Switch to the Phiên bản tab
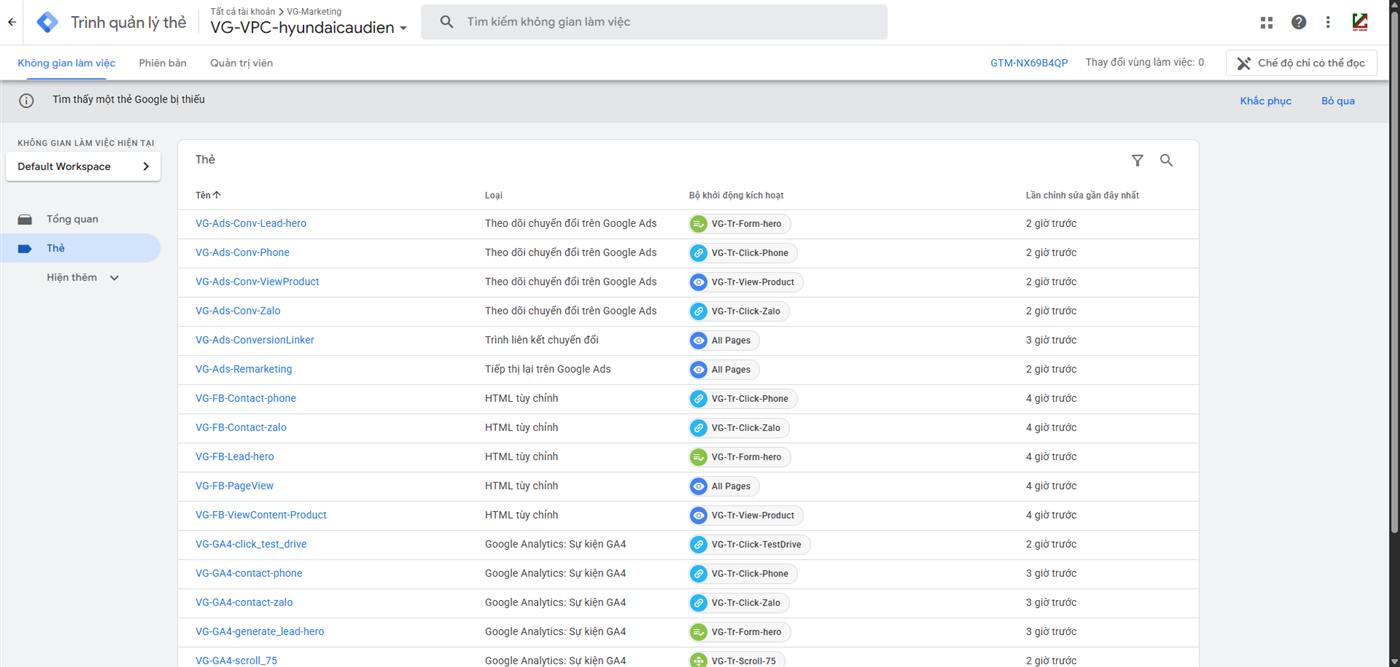1400x667 pixels. (x=163, y=63)
